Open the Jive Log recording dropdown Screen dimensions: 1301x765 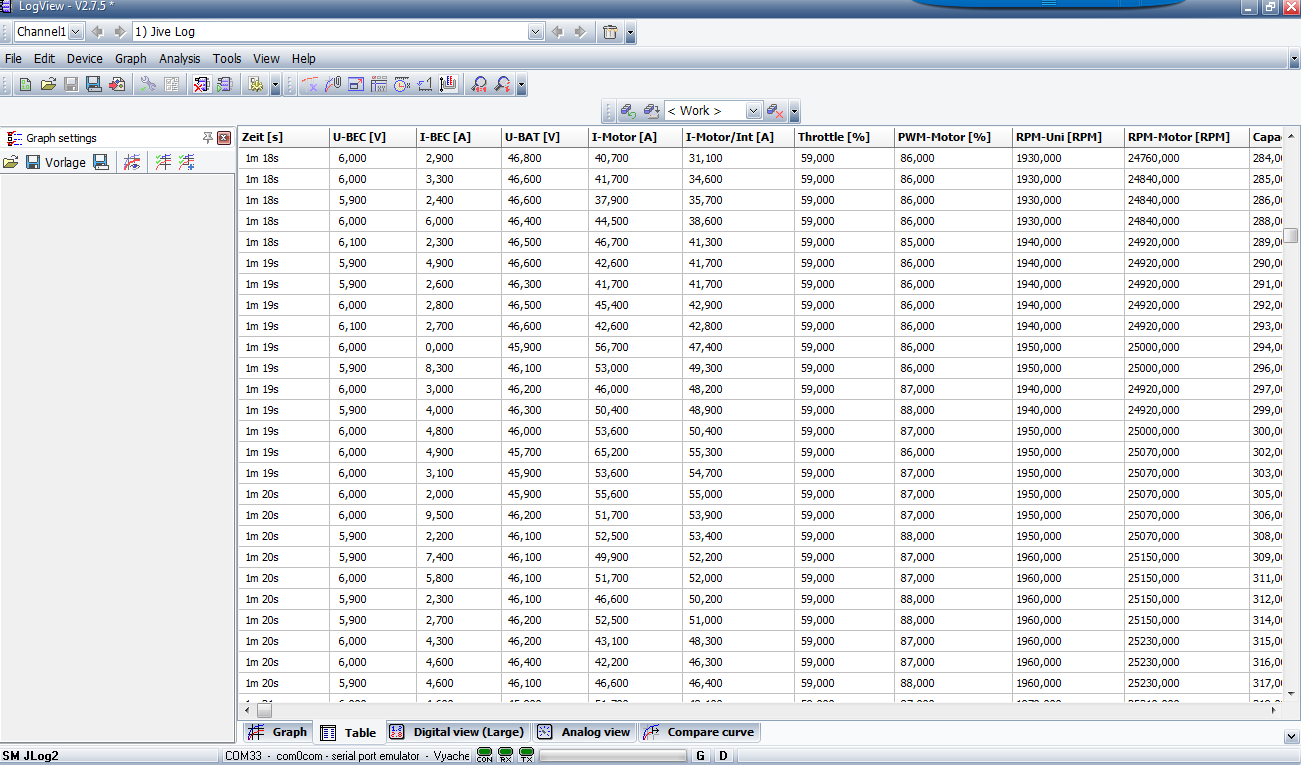tap(535, 32)
